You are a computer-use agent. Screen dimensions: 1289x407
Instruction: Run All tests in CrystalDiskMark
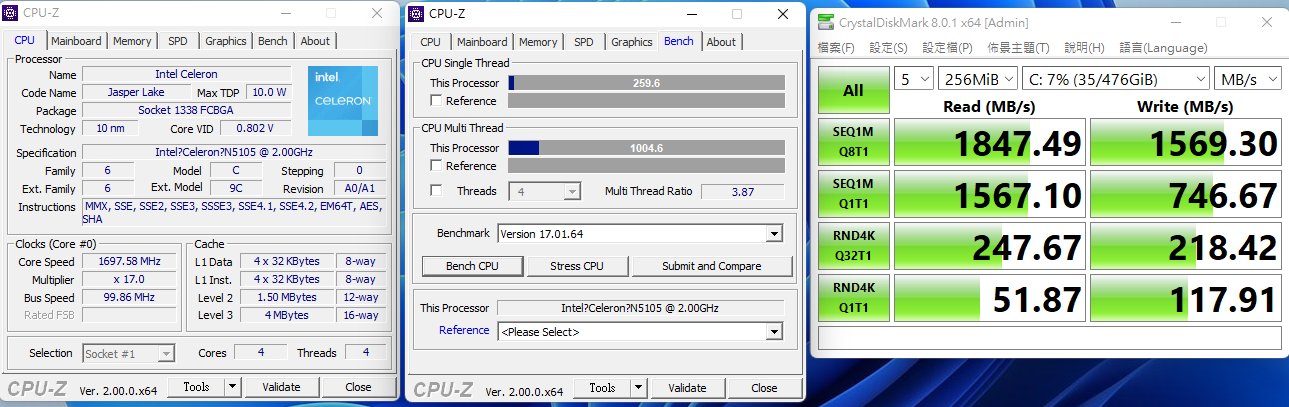pyautogui.click(x=853, y=90)
